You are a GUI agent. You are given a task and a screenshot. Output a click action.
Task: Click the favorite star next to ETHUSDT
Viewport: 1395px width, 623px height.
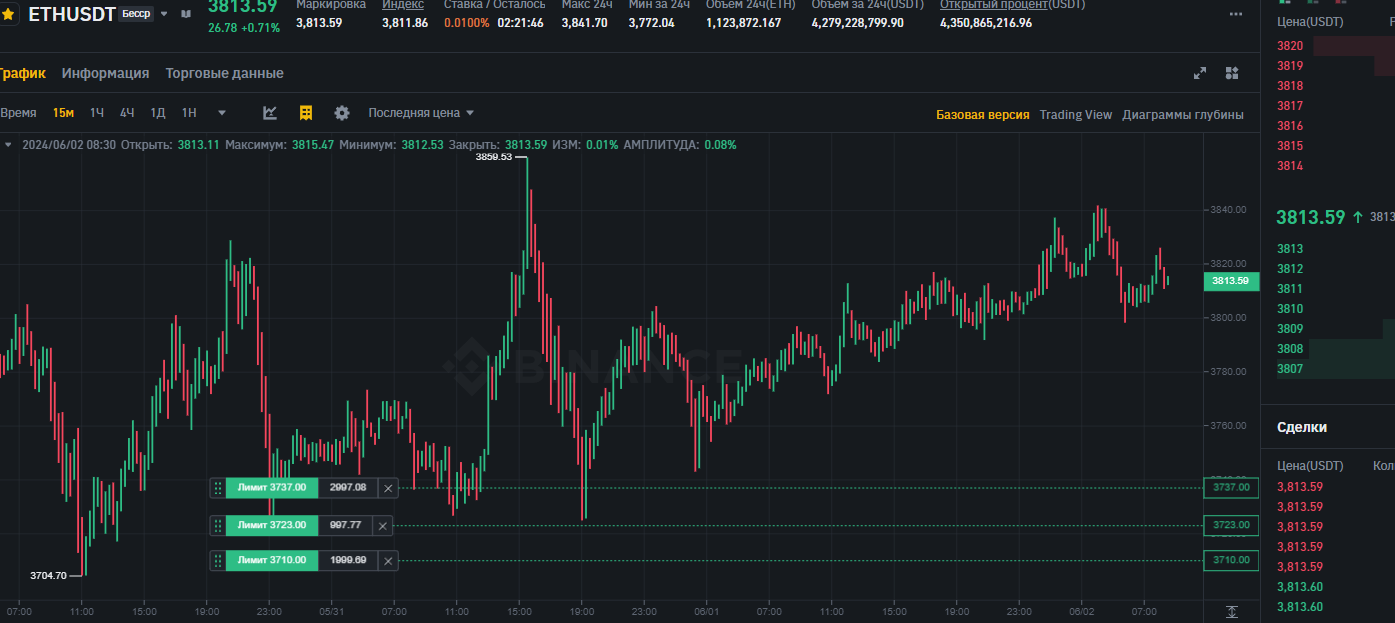[8, 15]
